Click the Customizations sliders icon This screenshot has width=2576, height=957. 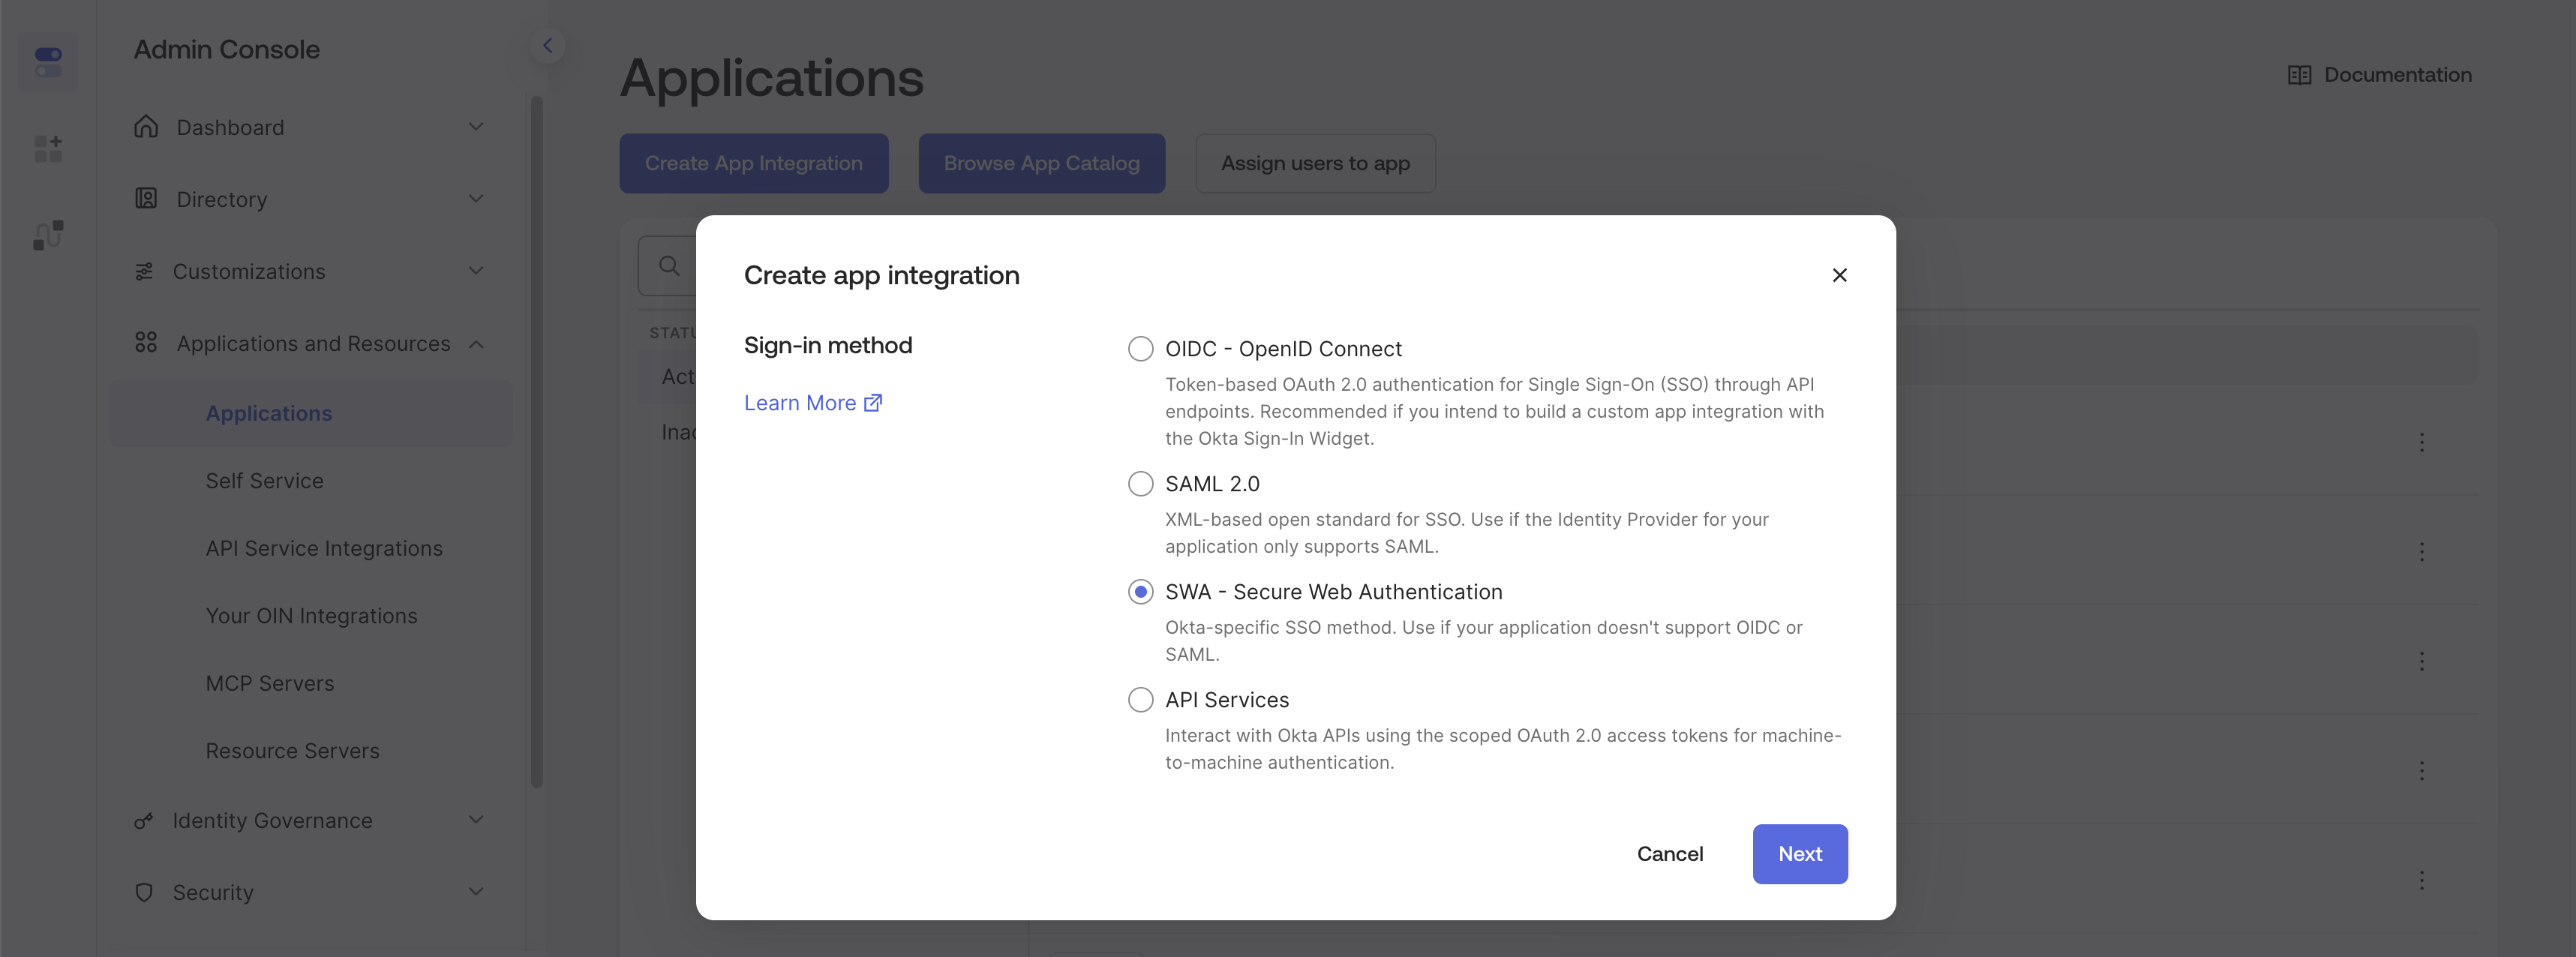144,271
